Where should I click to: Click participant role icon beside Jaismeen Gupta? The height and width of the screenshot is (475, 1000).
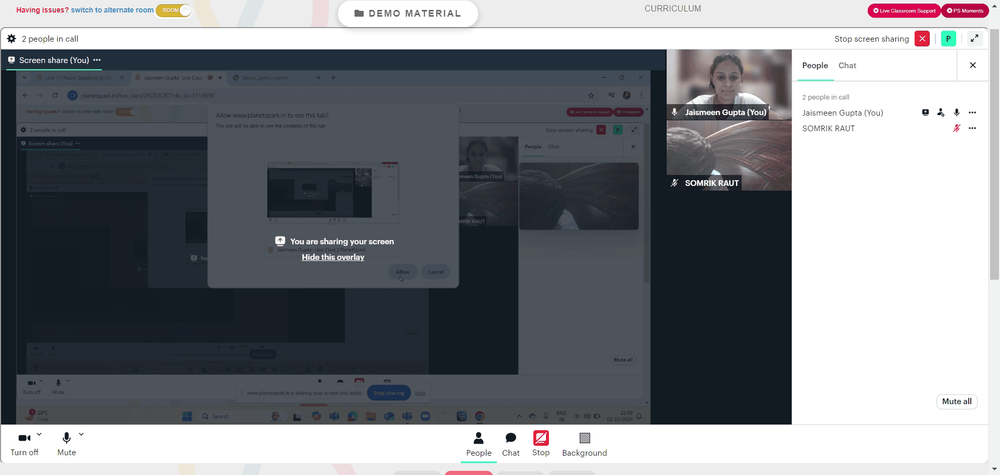pyautogui.click(x=941, y=112)
